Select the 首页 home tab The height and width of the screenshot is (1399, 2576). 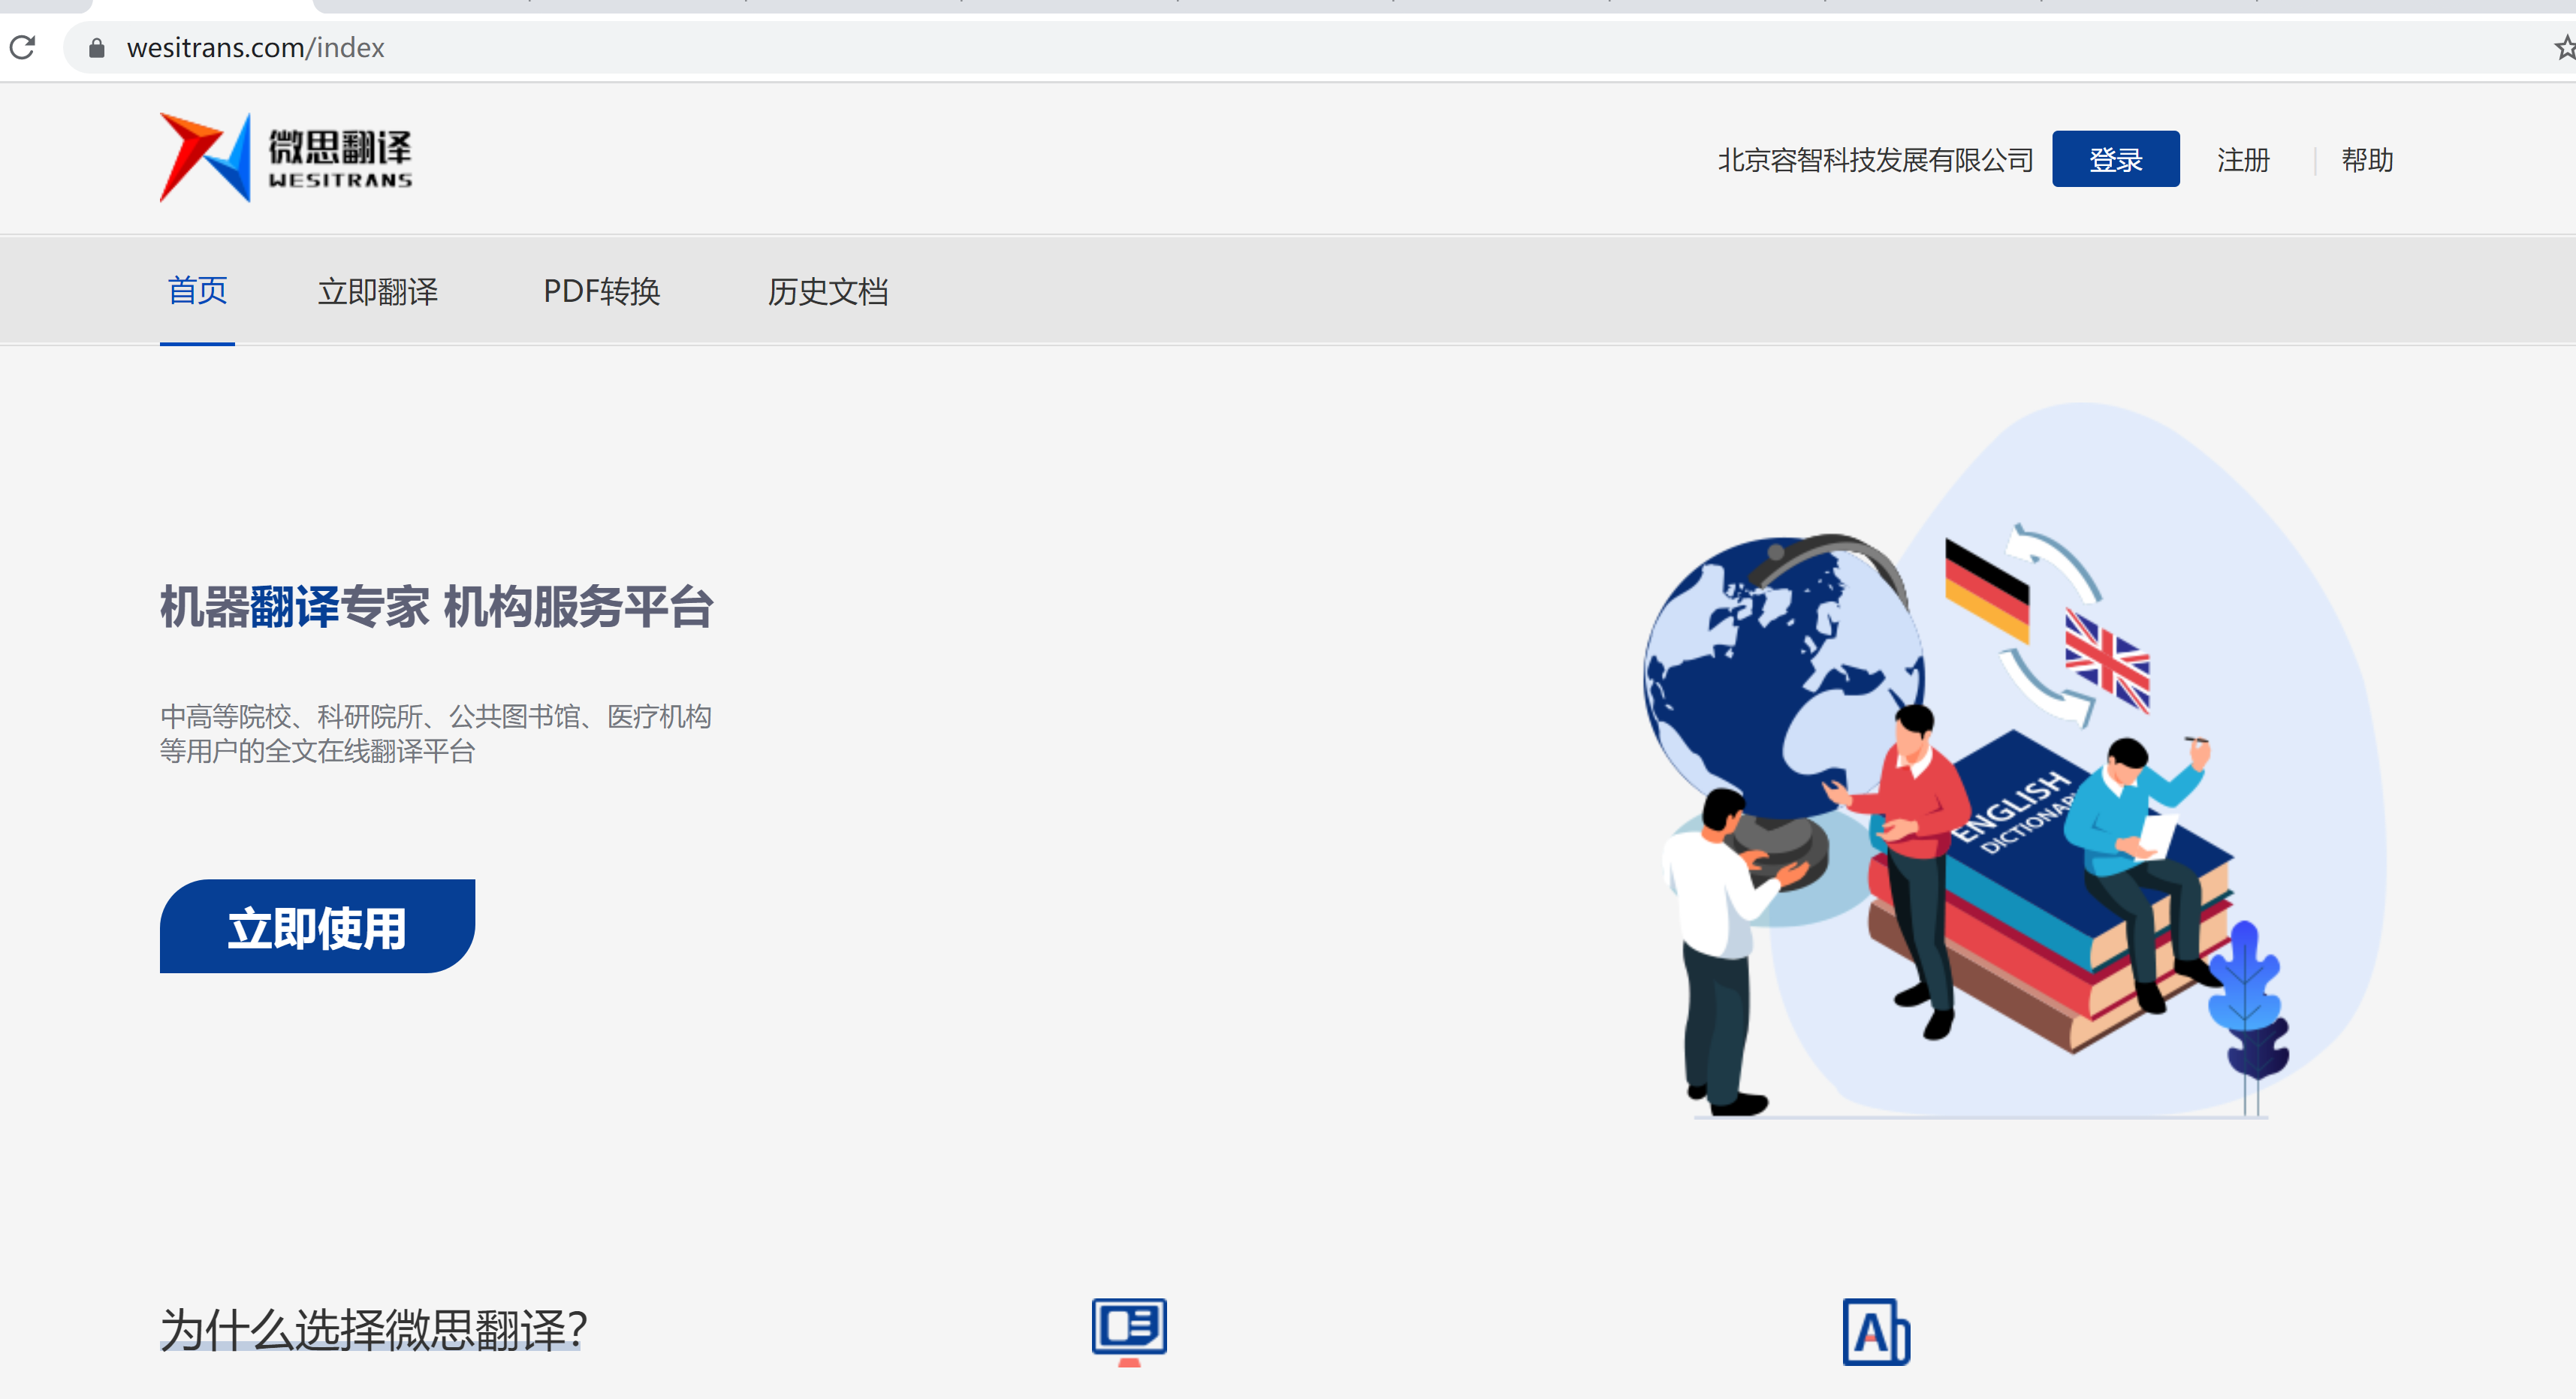(x=197, y=291)
